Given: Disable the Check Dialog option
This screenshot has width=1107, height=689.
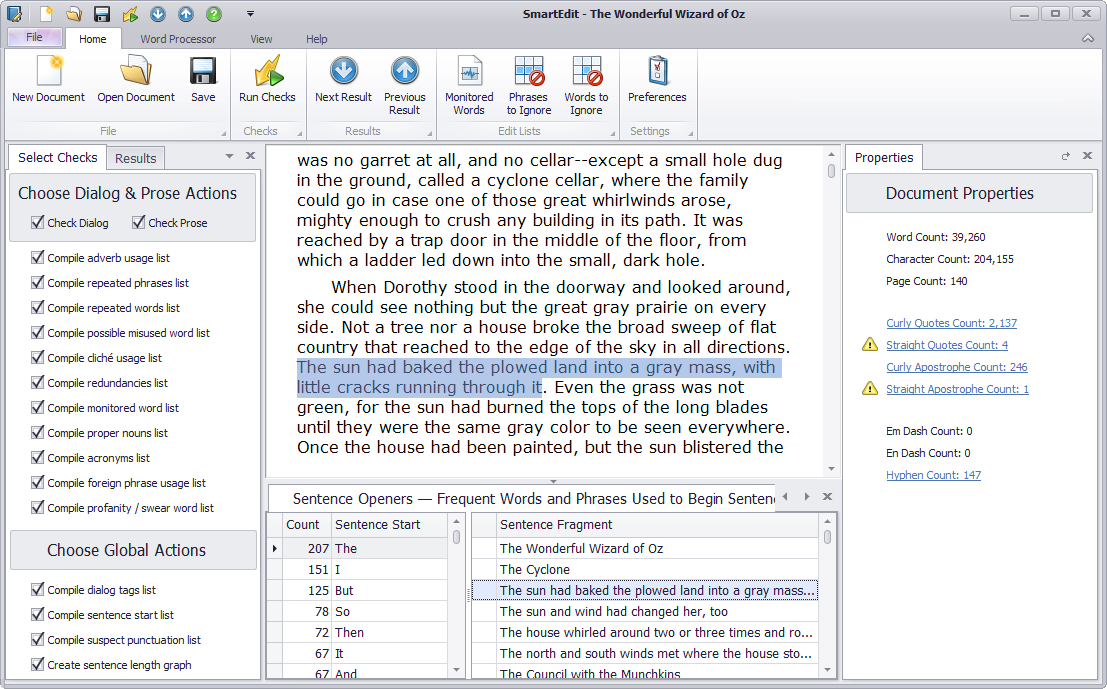Looking at the screenshot, I should tap(37, 222).
